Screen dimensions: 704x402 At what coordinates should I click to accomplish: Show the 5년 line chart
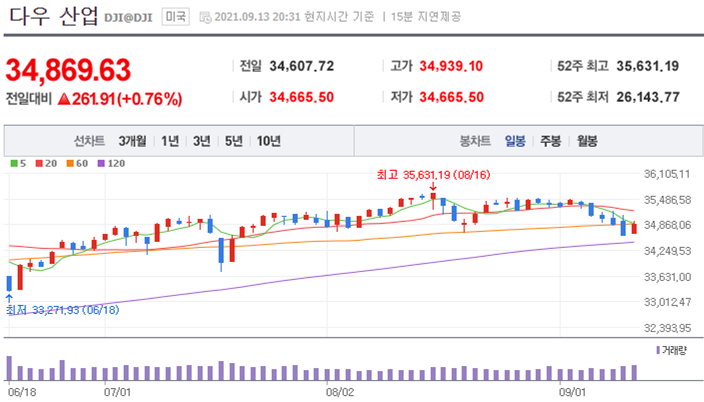tap(233, 141)
